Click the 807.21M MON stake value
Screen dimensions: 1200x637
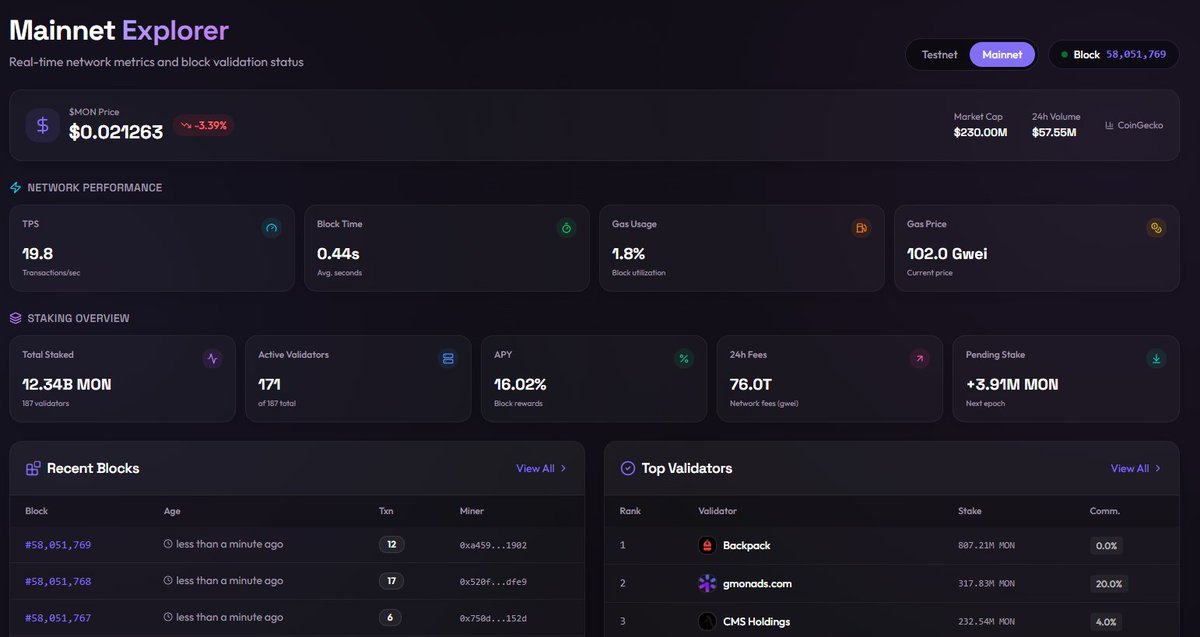pos(986,545)
